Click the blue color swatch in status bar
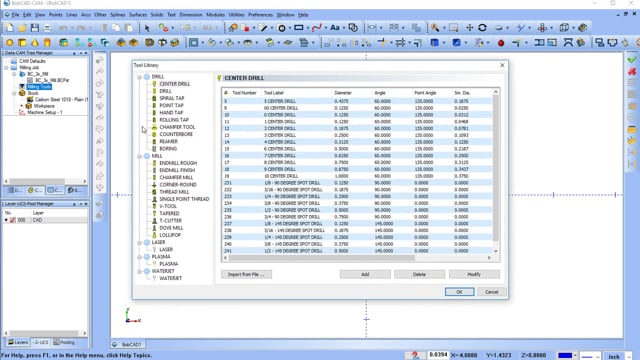The image size is (640, 360). [x=565, y=356]
